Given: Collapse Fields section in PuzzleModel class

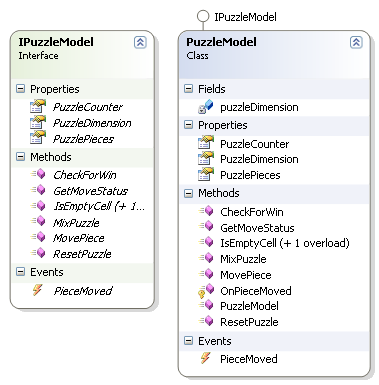Looking at the screenshot, I should click(189, 89).
